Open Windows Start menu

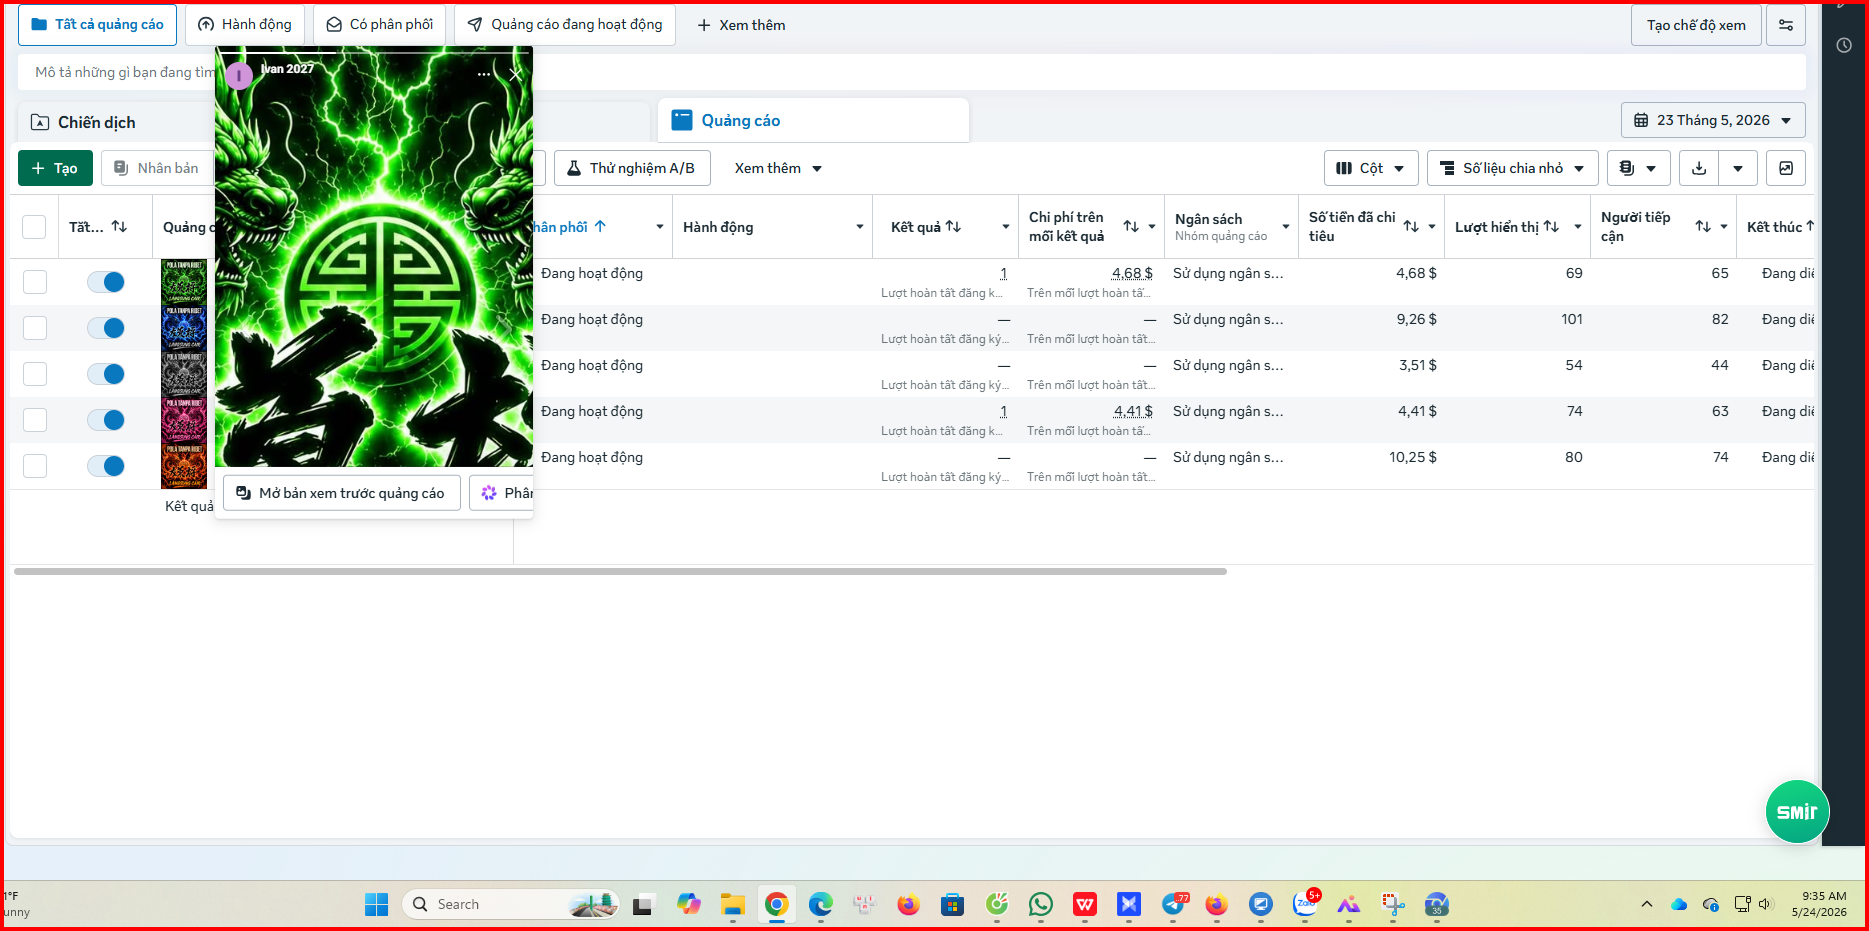(x=376, y=904)
